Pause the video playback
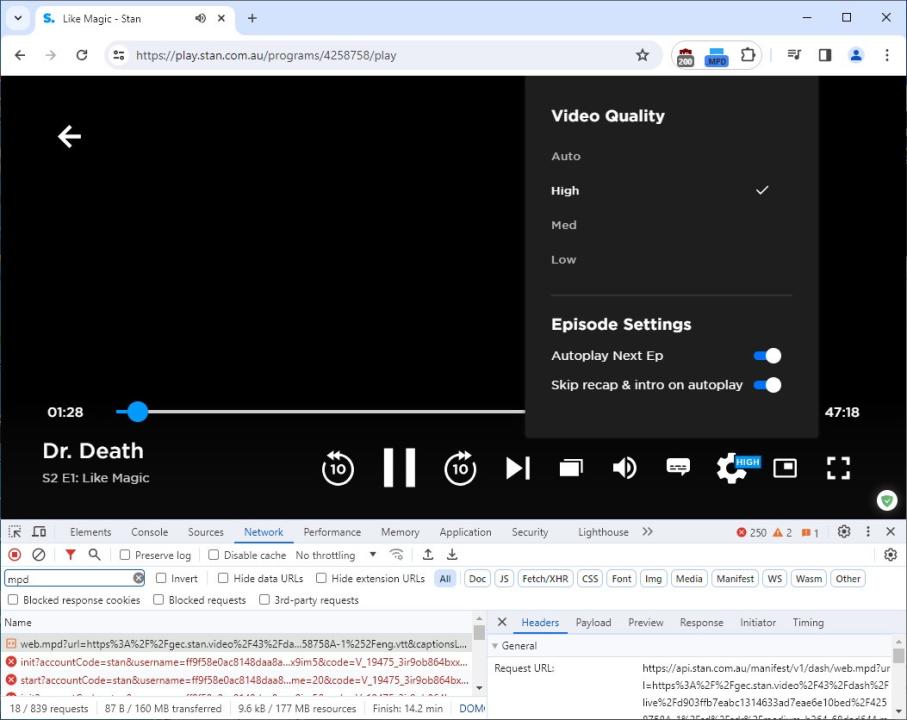Viewport: 907px width, 720px height. (399, 467)
